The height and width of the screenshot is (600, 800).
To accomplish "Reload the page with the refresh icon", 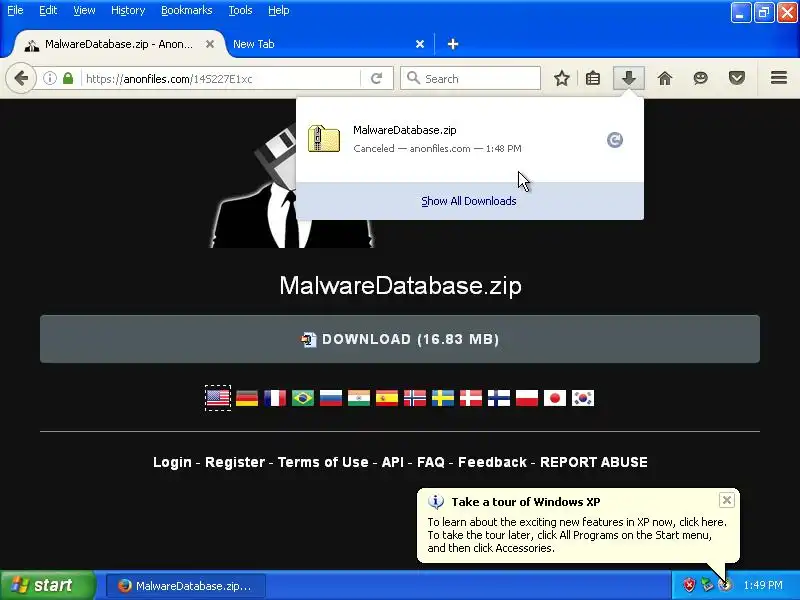I will [x=377, y=79].
